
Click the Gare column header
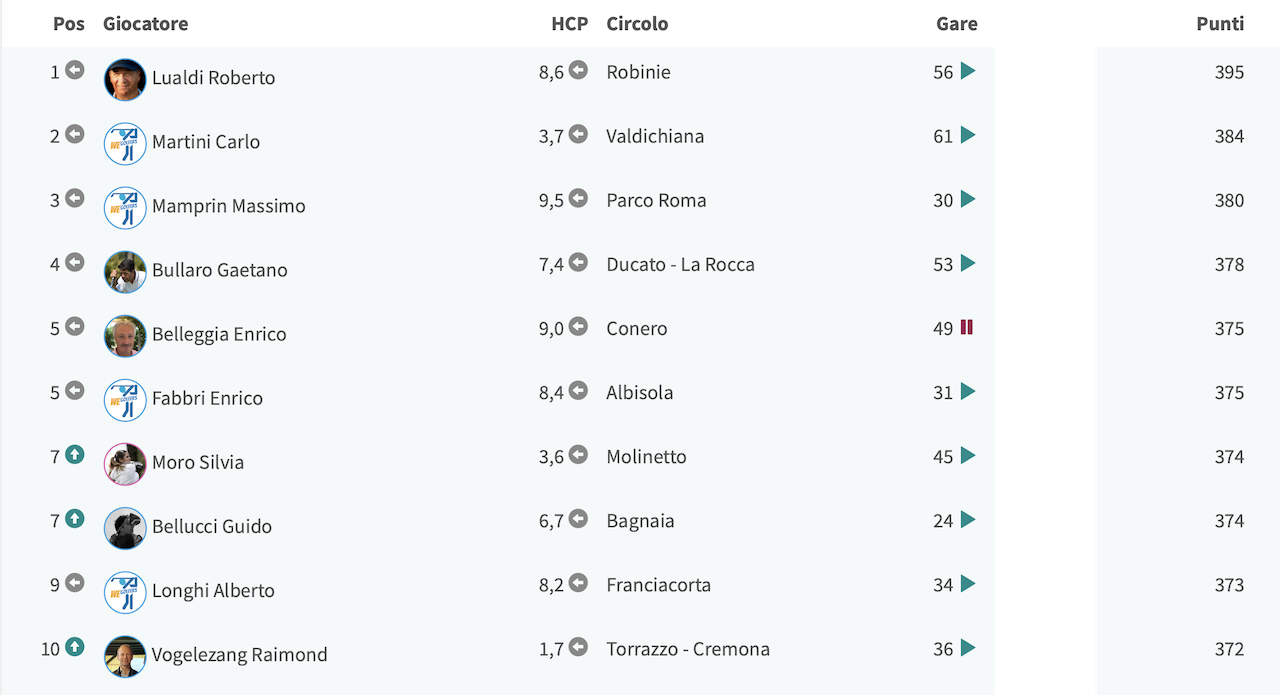click(x=957, y=23)
